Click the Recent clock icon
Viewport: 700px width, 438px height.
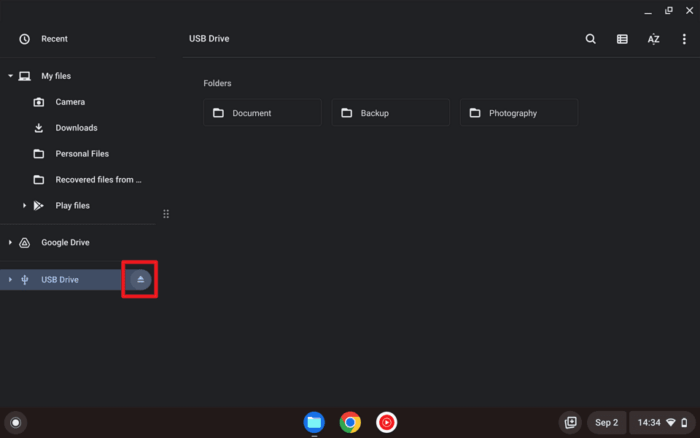click(x=25, y=39)
